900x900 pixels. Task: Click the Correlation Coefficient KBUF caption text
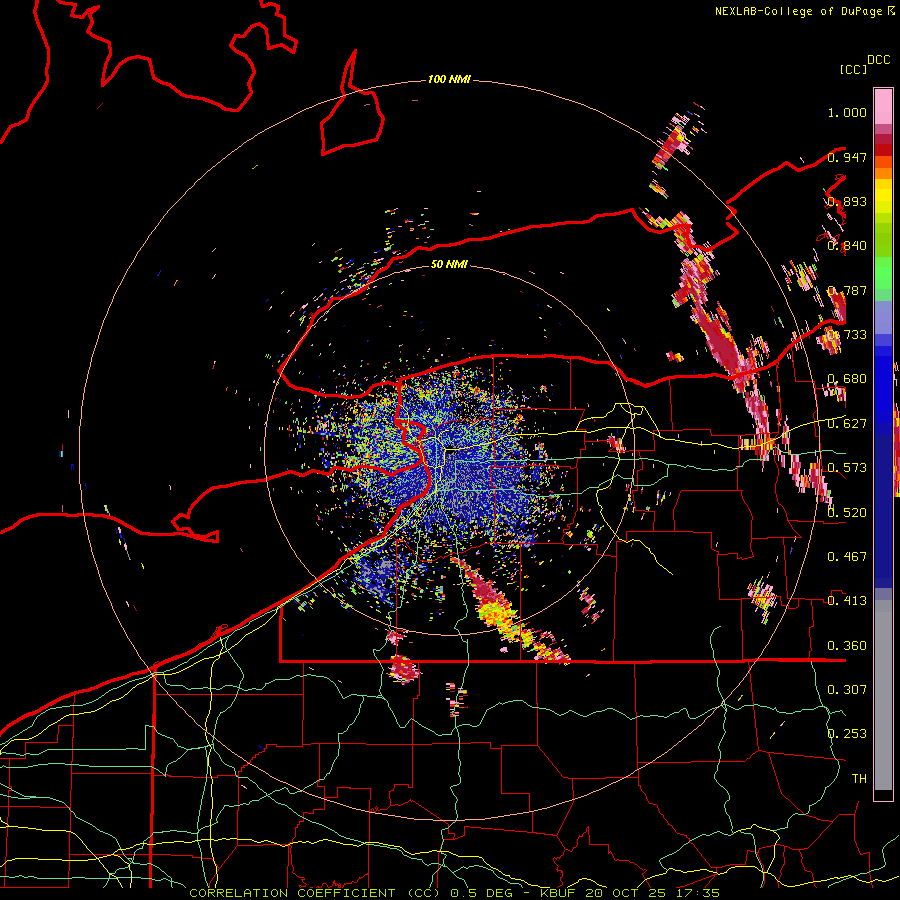[x=455, y=893]
